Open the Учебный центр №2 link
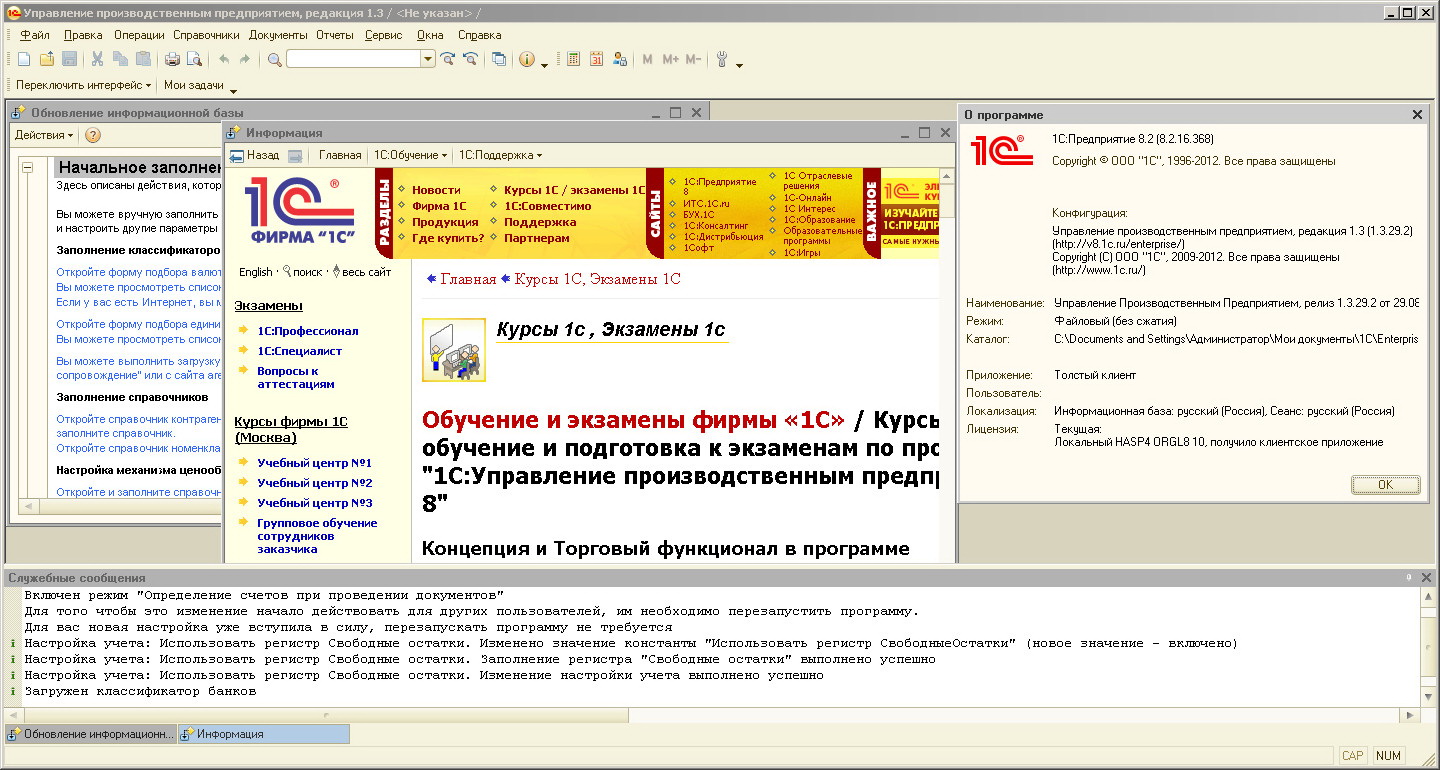Viewport: 1440px width, 770px height. (x=314, y=483)
